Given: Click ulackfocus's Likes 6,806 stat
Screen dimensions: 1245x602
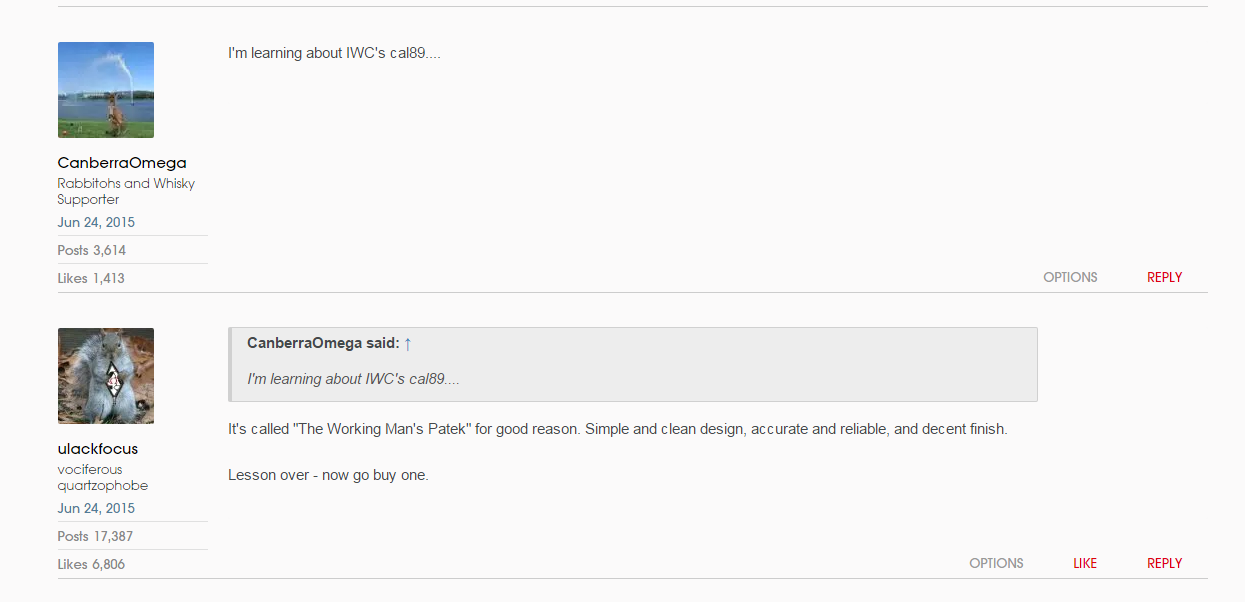Looking at the screenshot, I should 91,564.
